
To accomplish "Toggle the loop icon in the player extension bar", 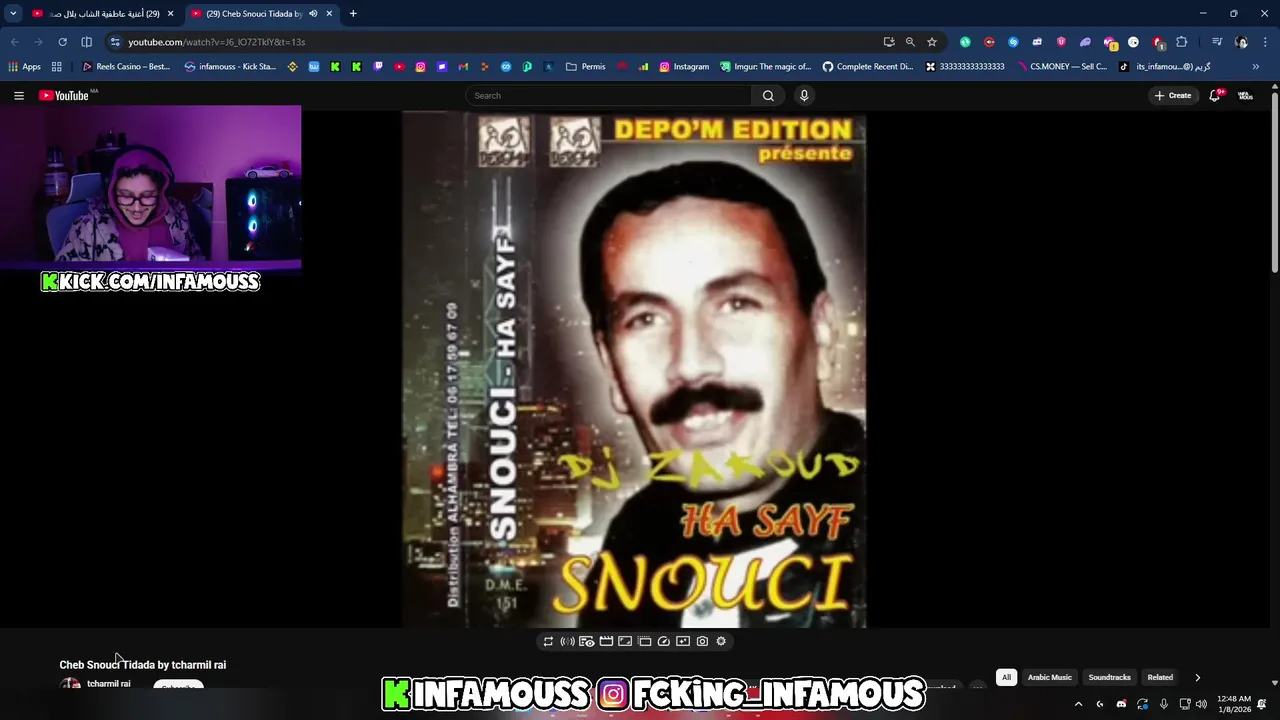I will coord(548,641).
